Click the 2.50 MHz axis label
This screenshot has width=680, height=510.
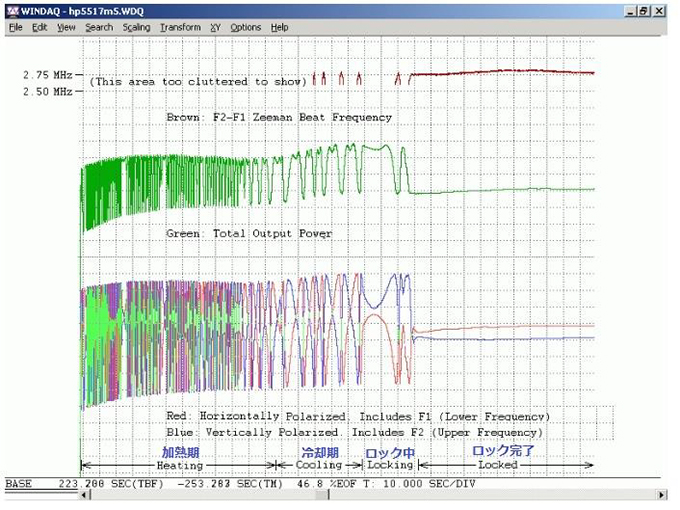pyautogui.click(x=48, y=92)
